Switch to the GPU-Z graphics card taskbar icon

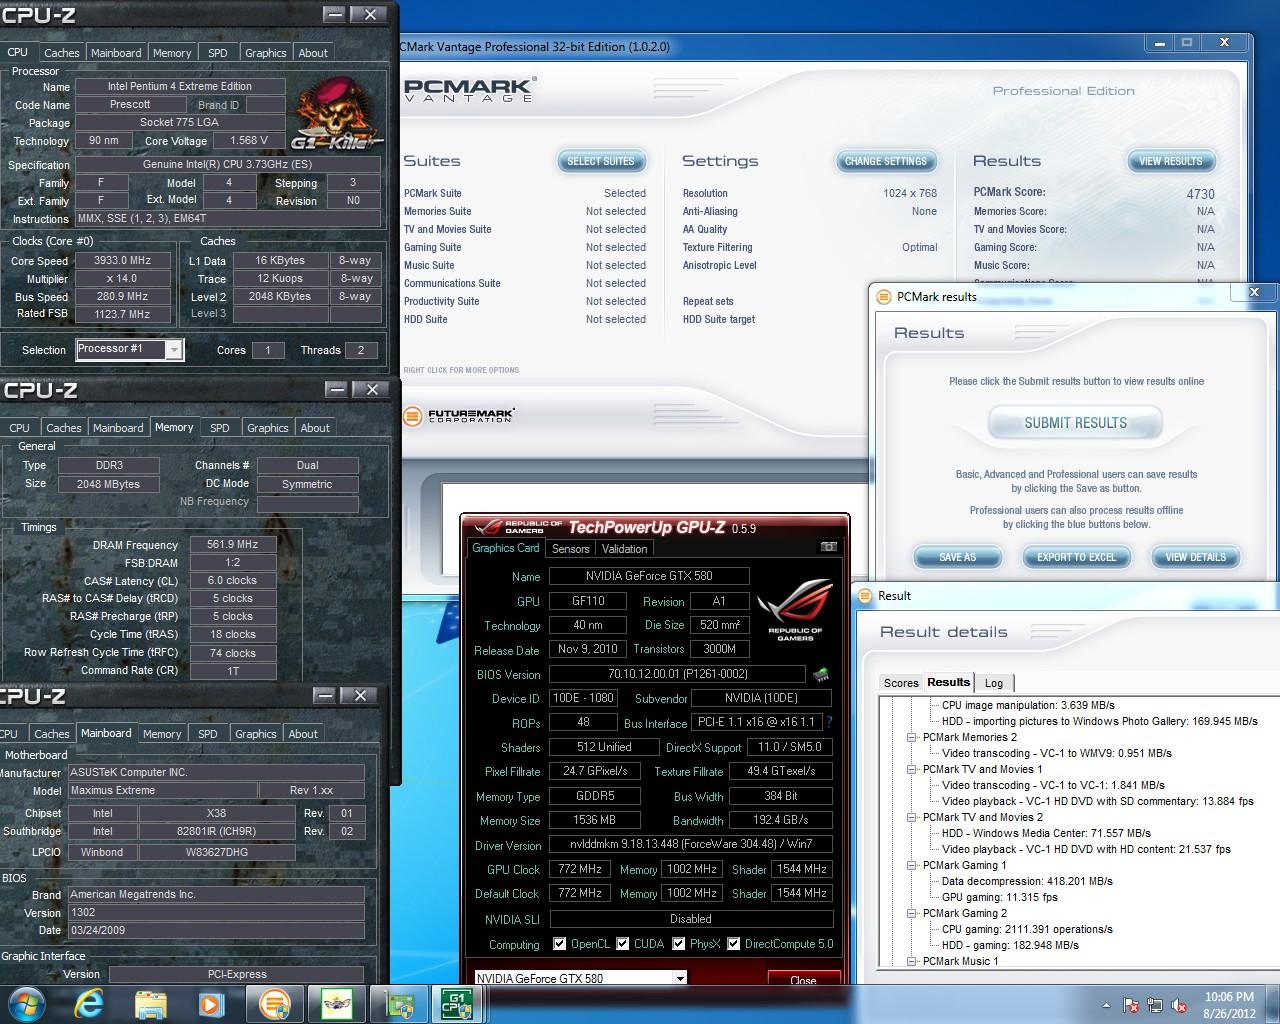point(400,1003)
